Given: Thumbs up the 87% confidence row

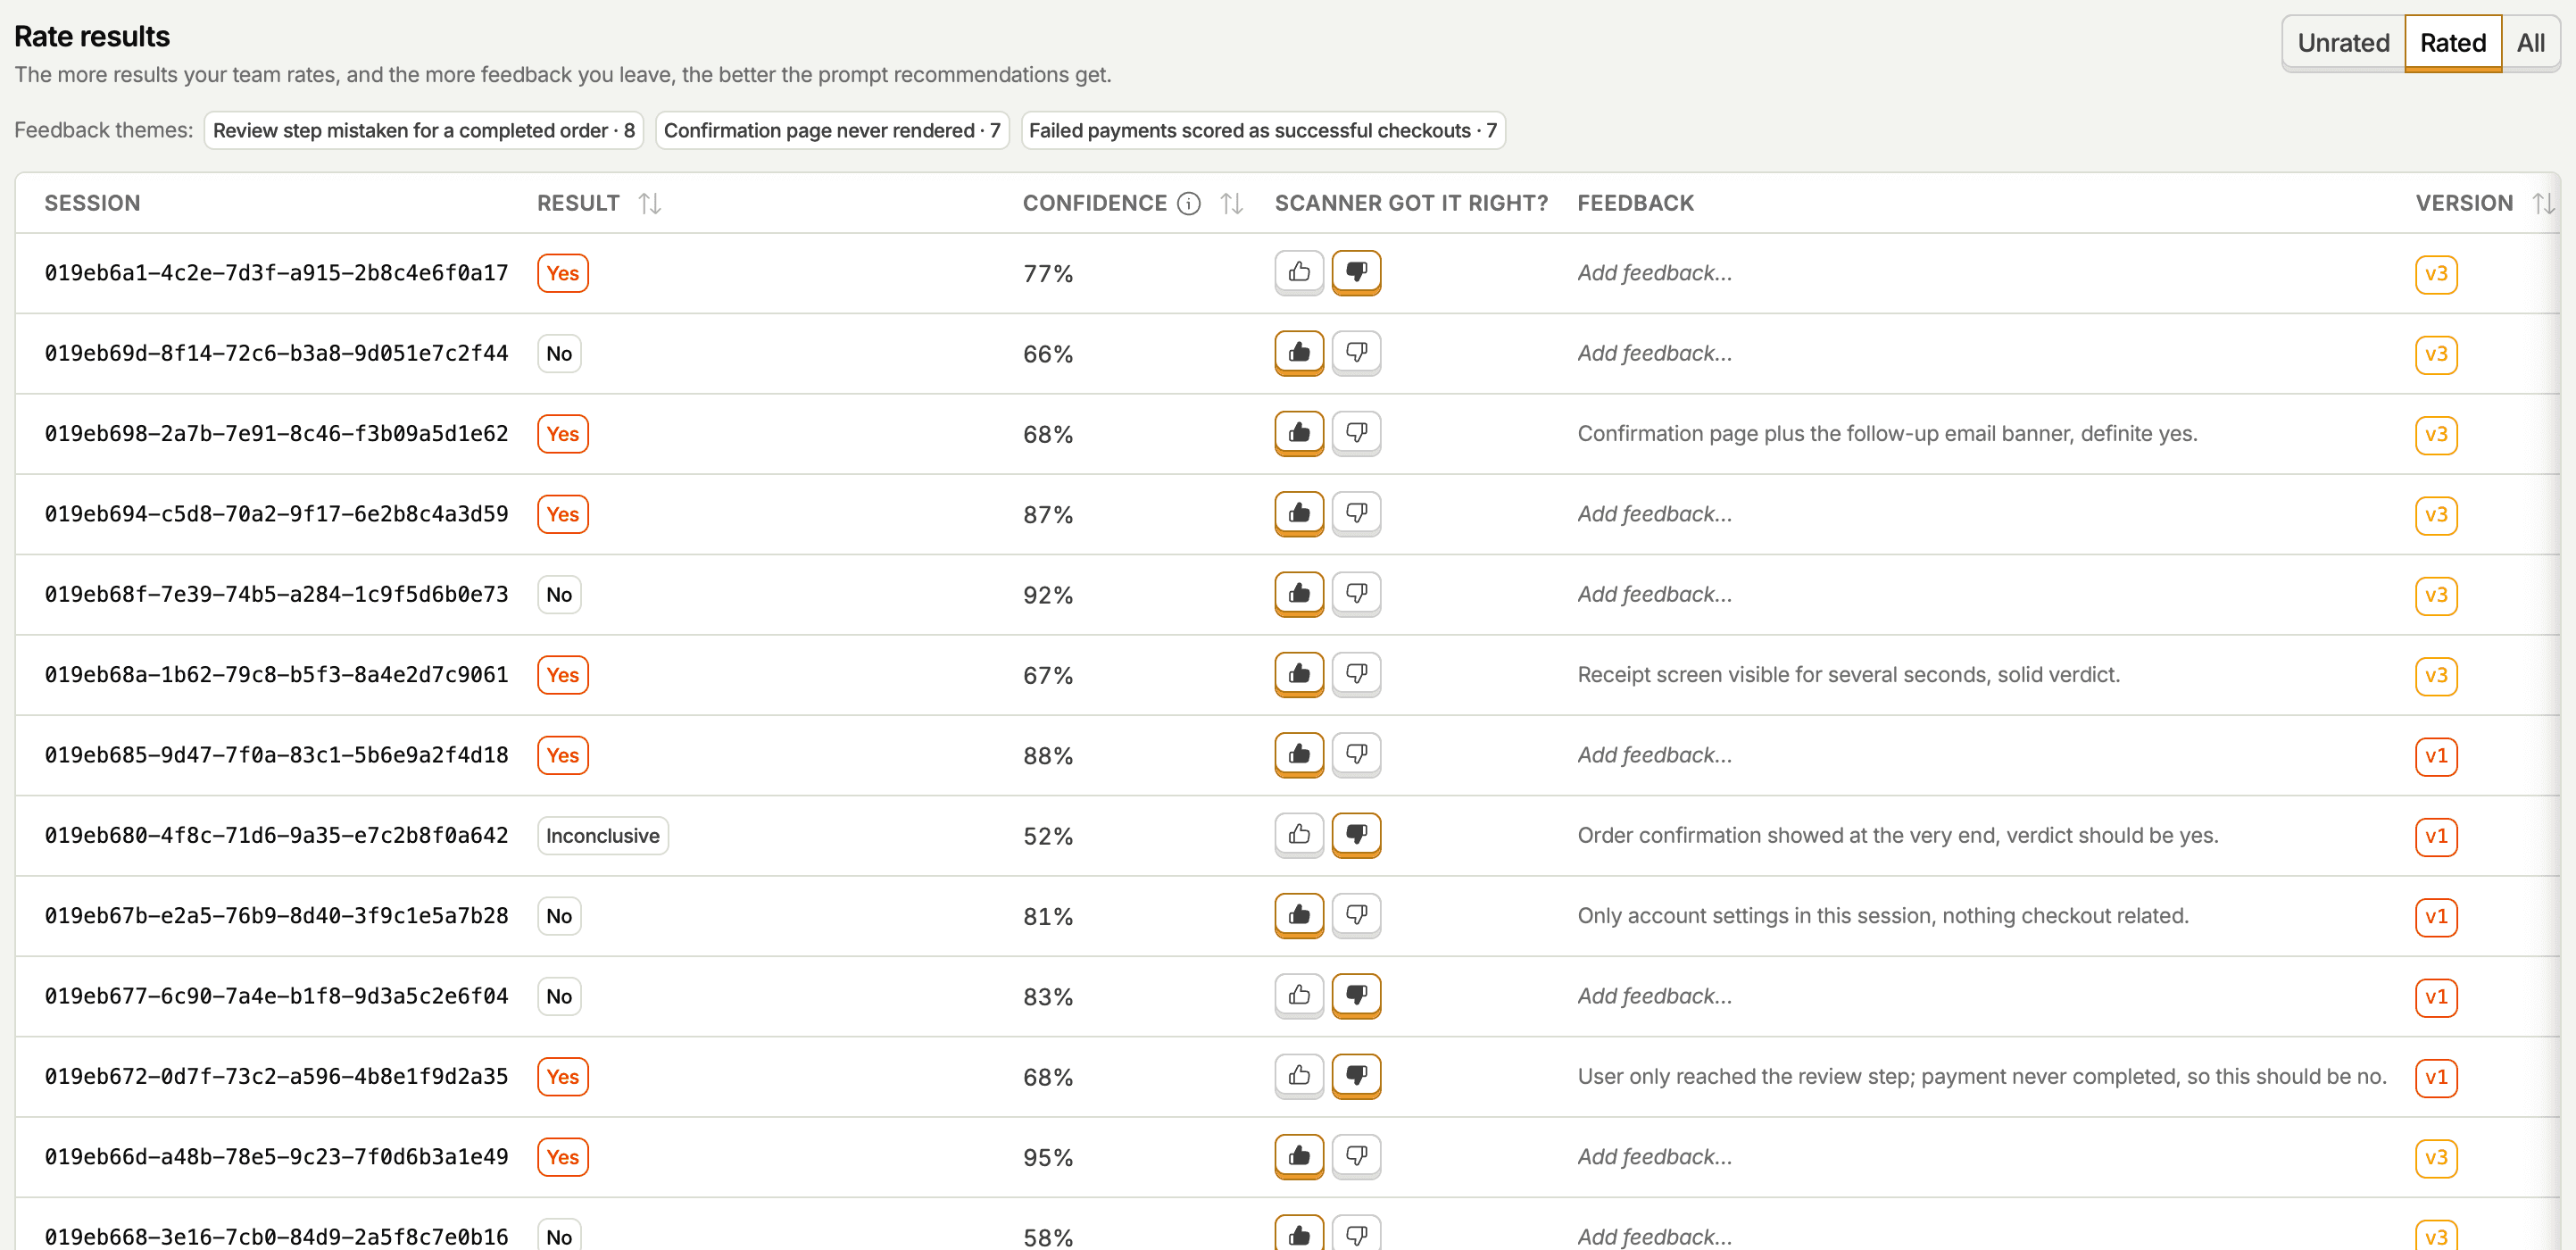Looking at the screenshot, I should tap(1299, 514).
